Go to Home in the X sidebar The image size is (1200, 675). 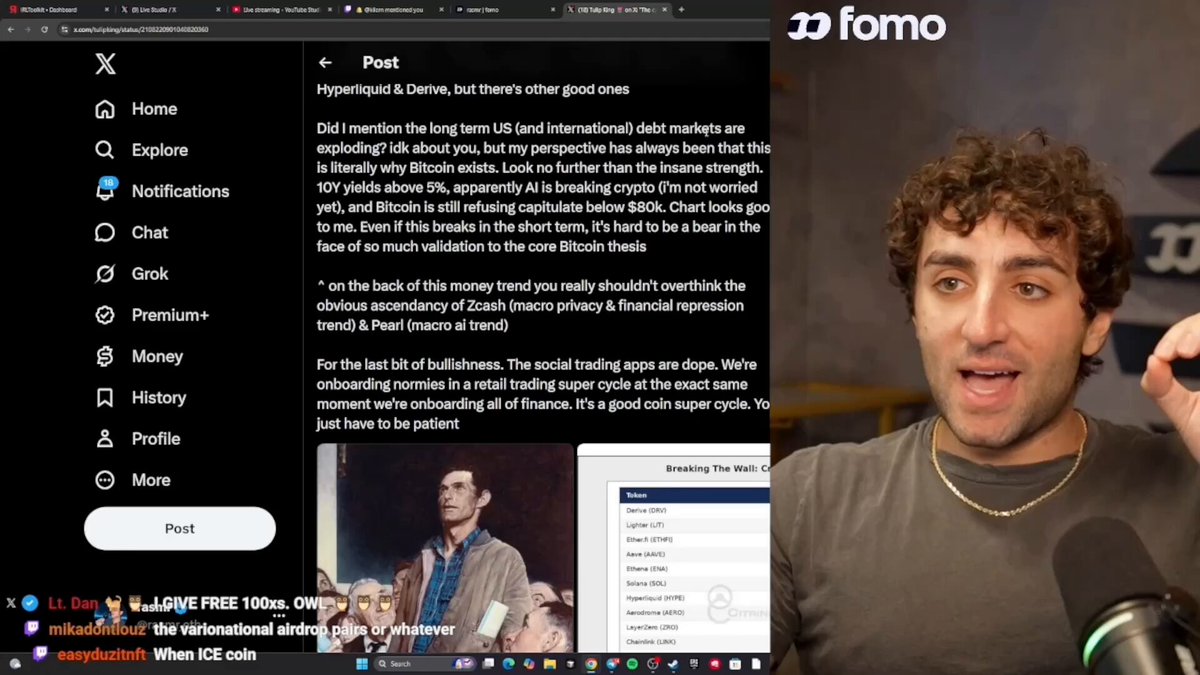(x=136, y=109)
